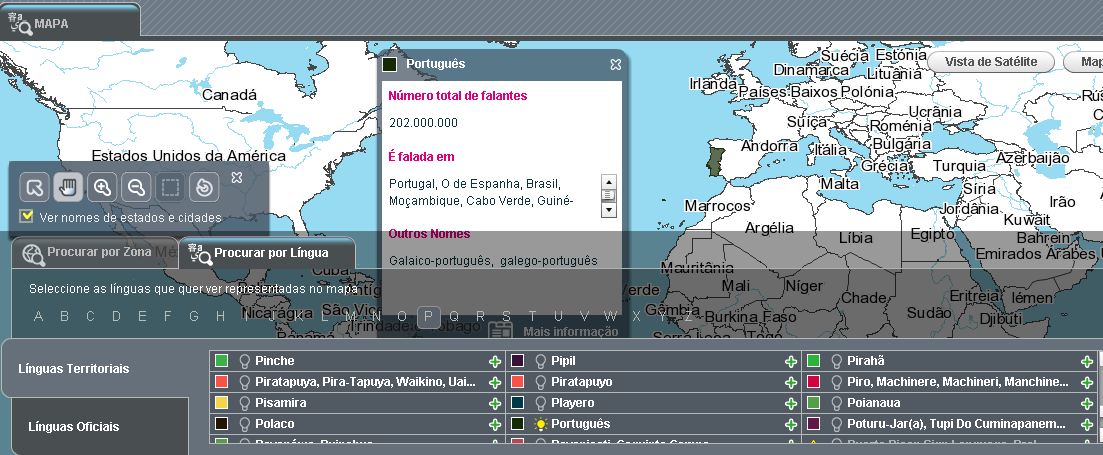Filter languages by letter G
Screen dimensions: 1103x455
click(194, 316)
